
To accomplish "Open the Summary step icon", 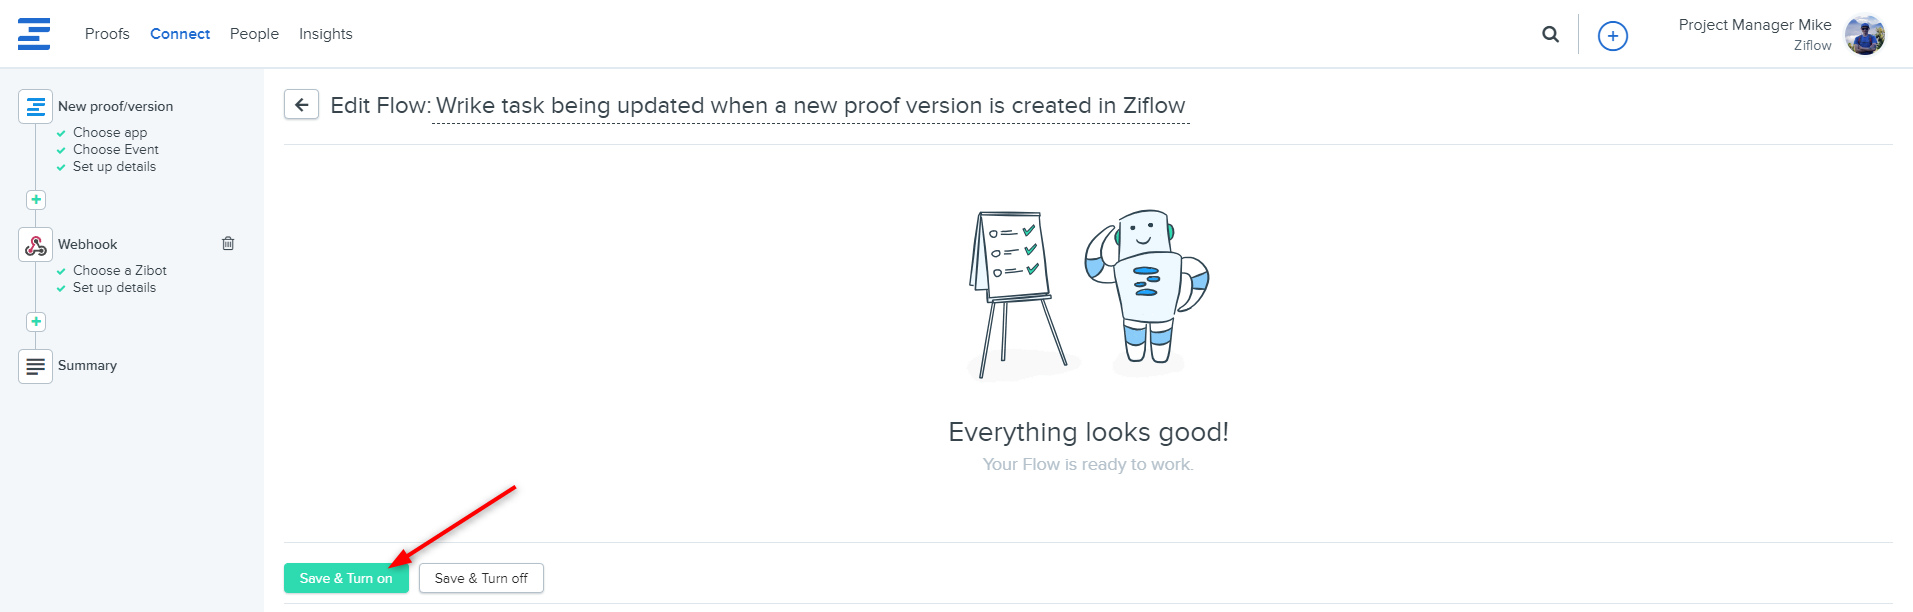I will pyautogui.click(x=36, y=366).
